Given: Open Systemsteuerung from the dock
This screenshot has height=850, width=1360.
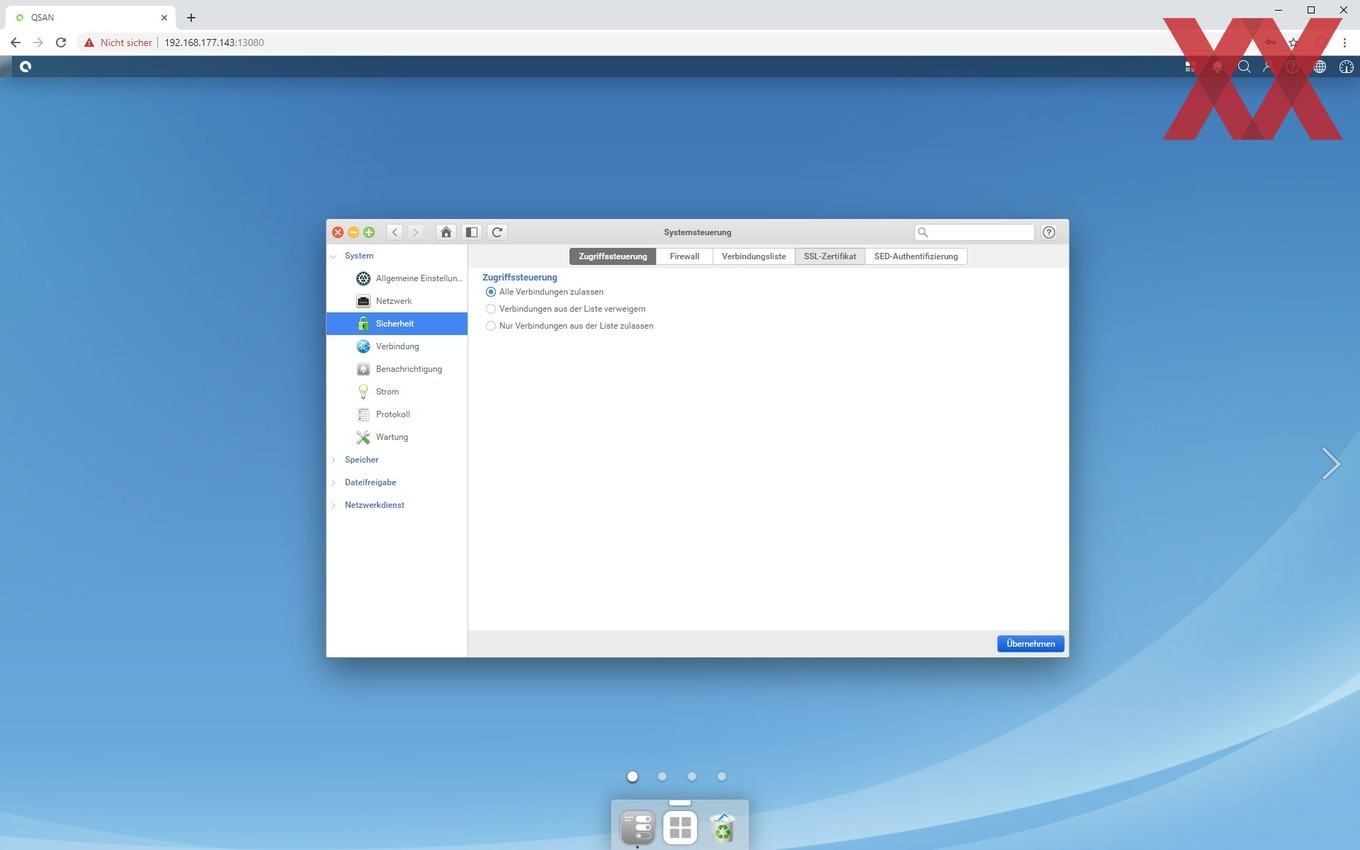Looking at the screenshot, I should pos(638,828).
